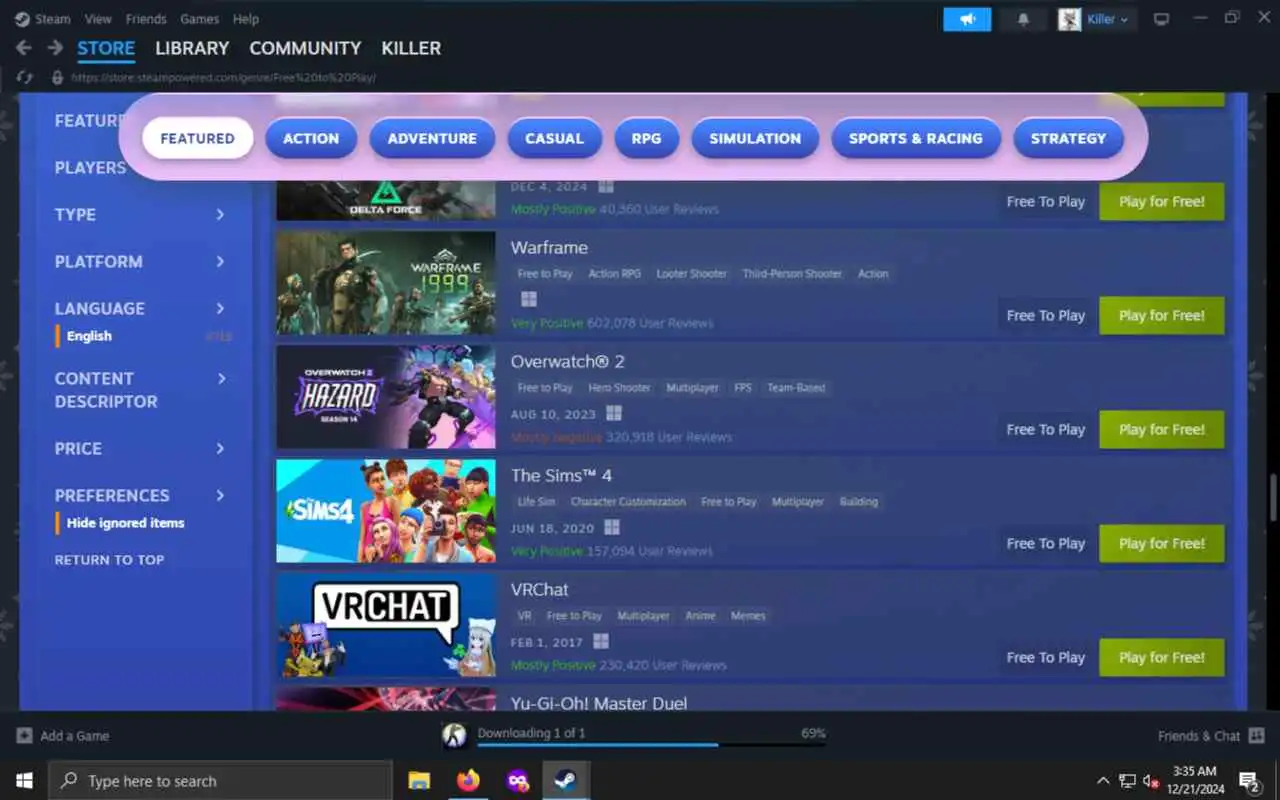The height and width of the screenshot is (800, 1280).
Task: Collapse the PREFERENCES filter section
Action: pyautogui.click(x=140, y=495)
